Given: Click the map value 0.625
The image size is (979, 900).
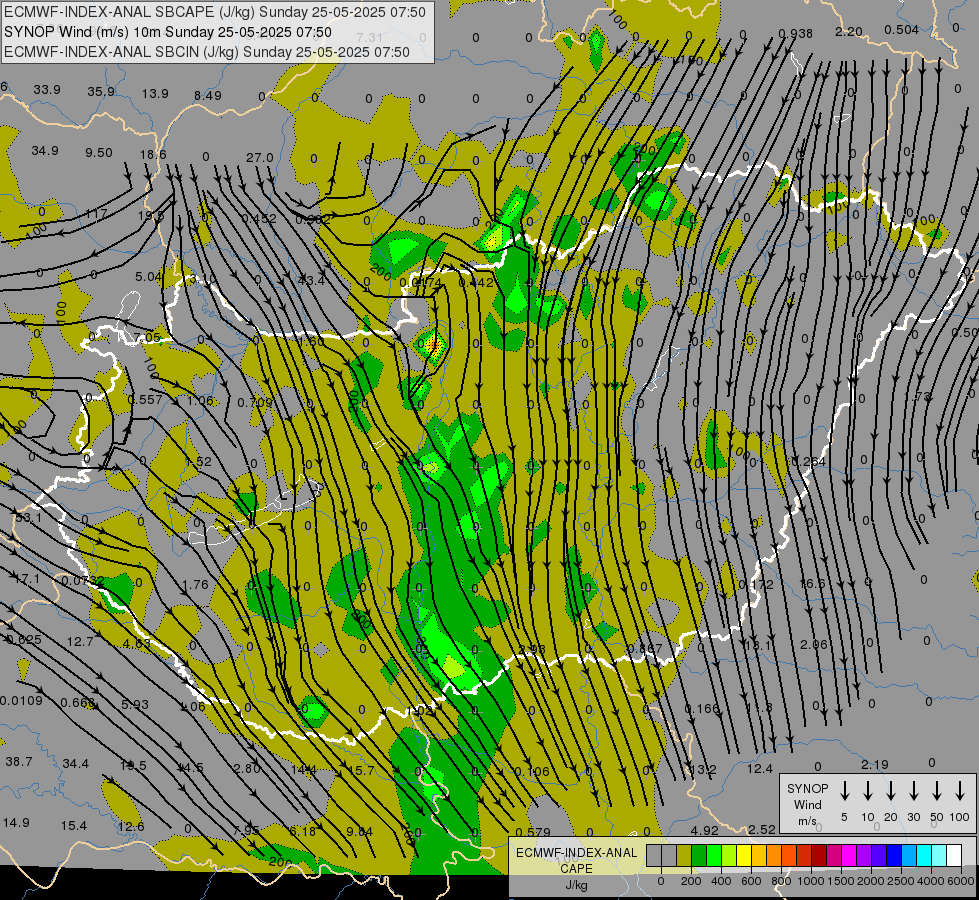Looking at the screenshot, I should 24,640.
